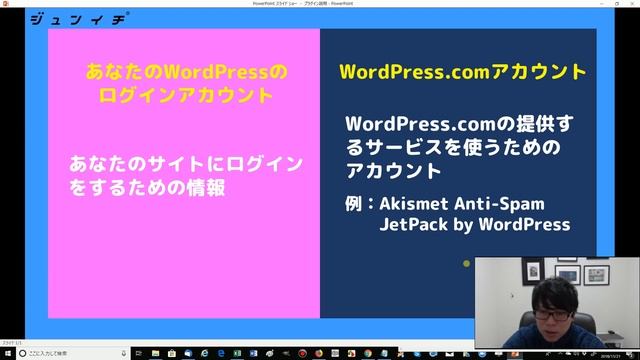Click the text 'あなたのサイトにログインをするための情報'
The image size is (640, 360).
pos(186,176)
